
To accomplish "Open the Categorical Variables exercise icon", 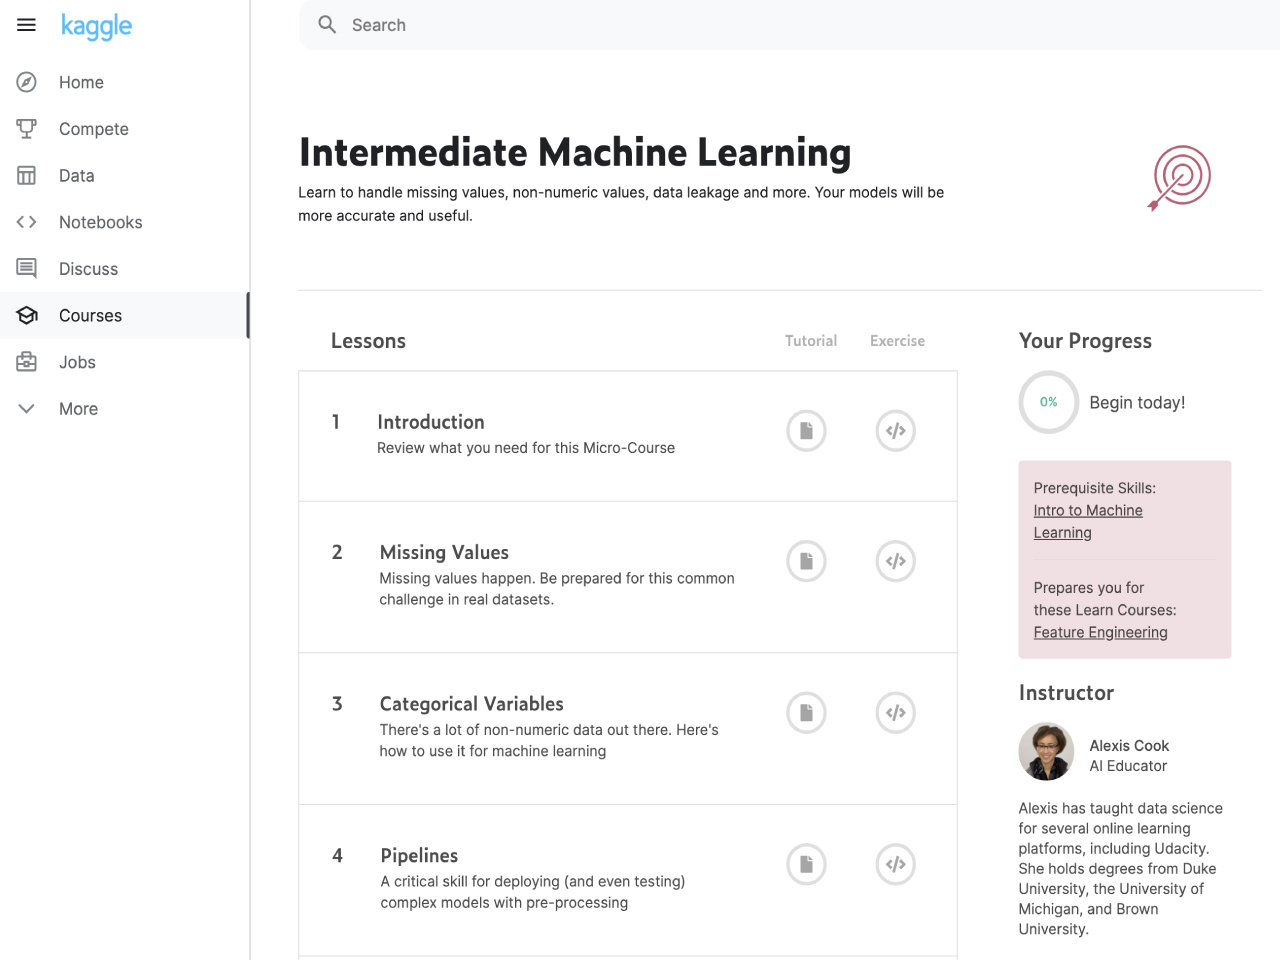I will pos(896,713).
